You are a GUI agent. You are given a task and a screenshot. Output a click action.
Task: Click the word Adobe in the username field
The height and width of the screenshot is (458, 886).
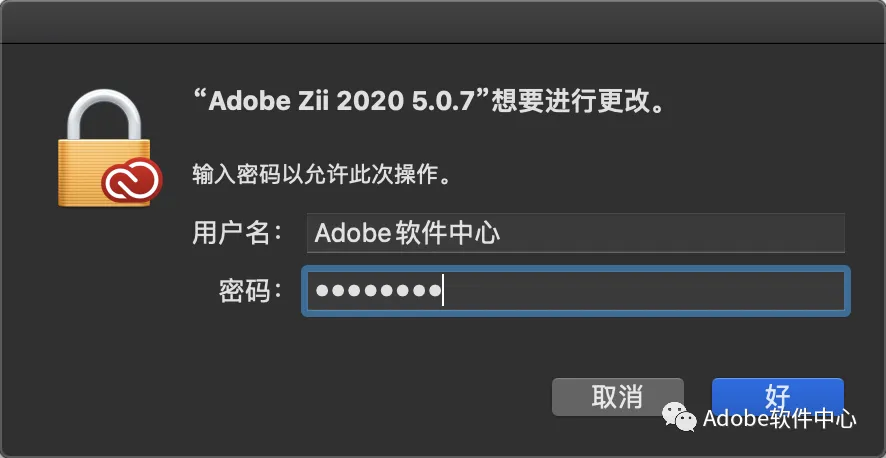[x=345, y=234]
